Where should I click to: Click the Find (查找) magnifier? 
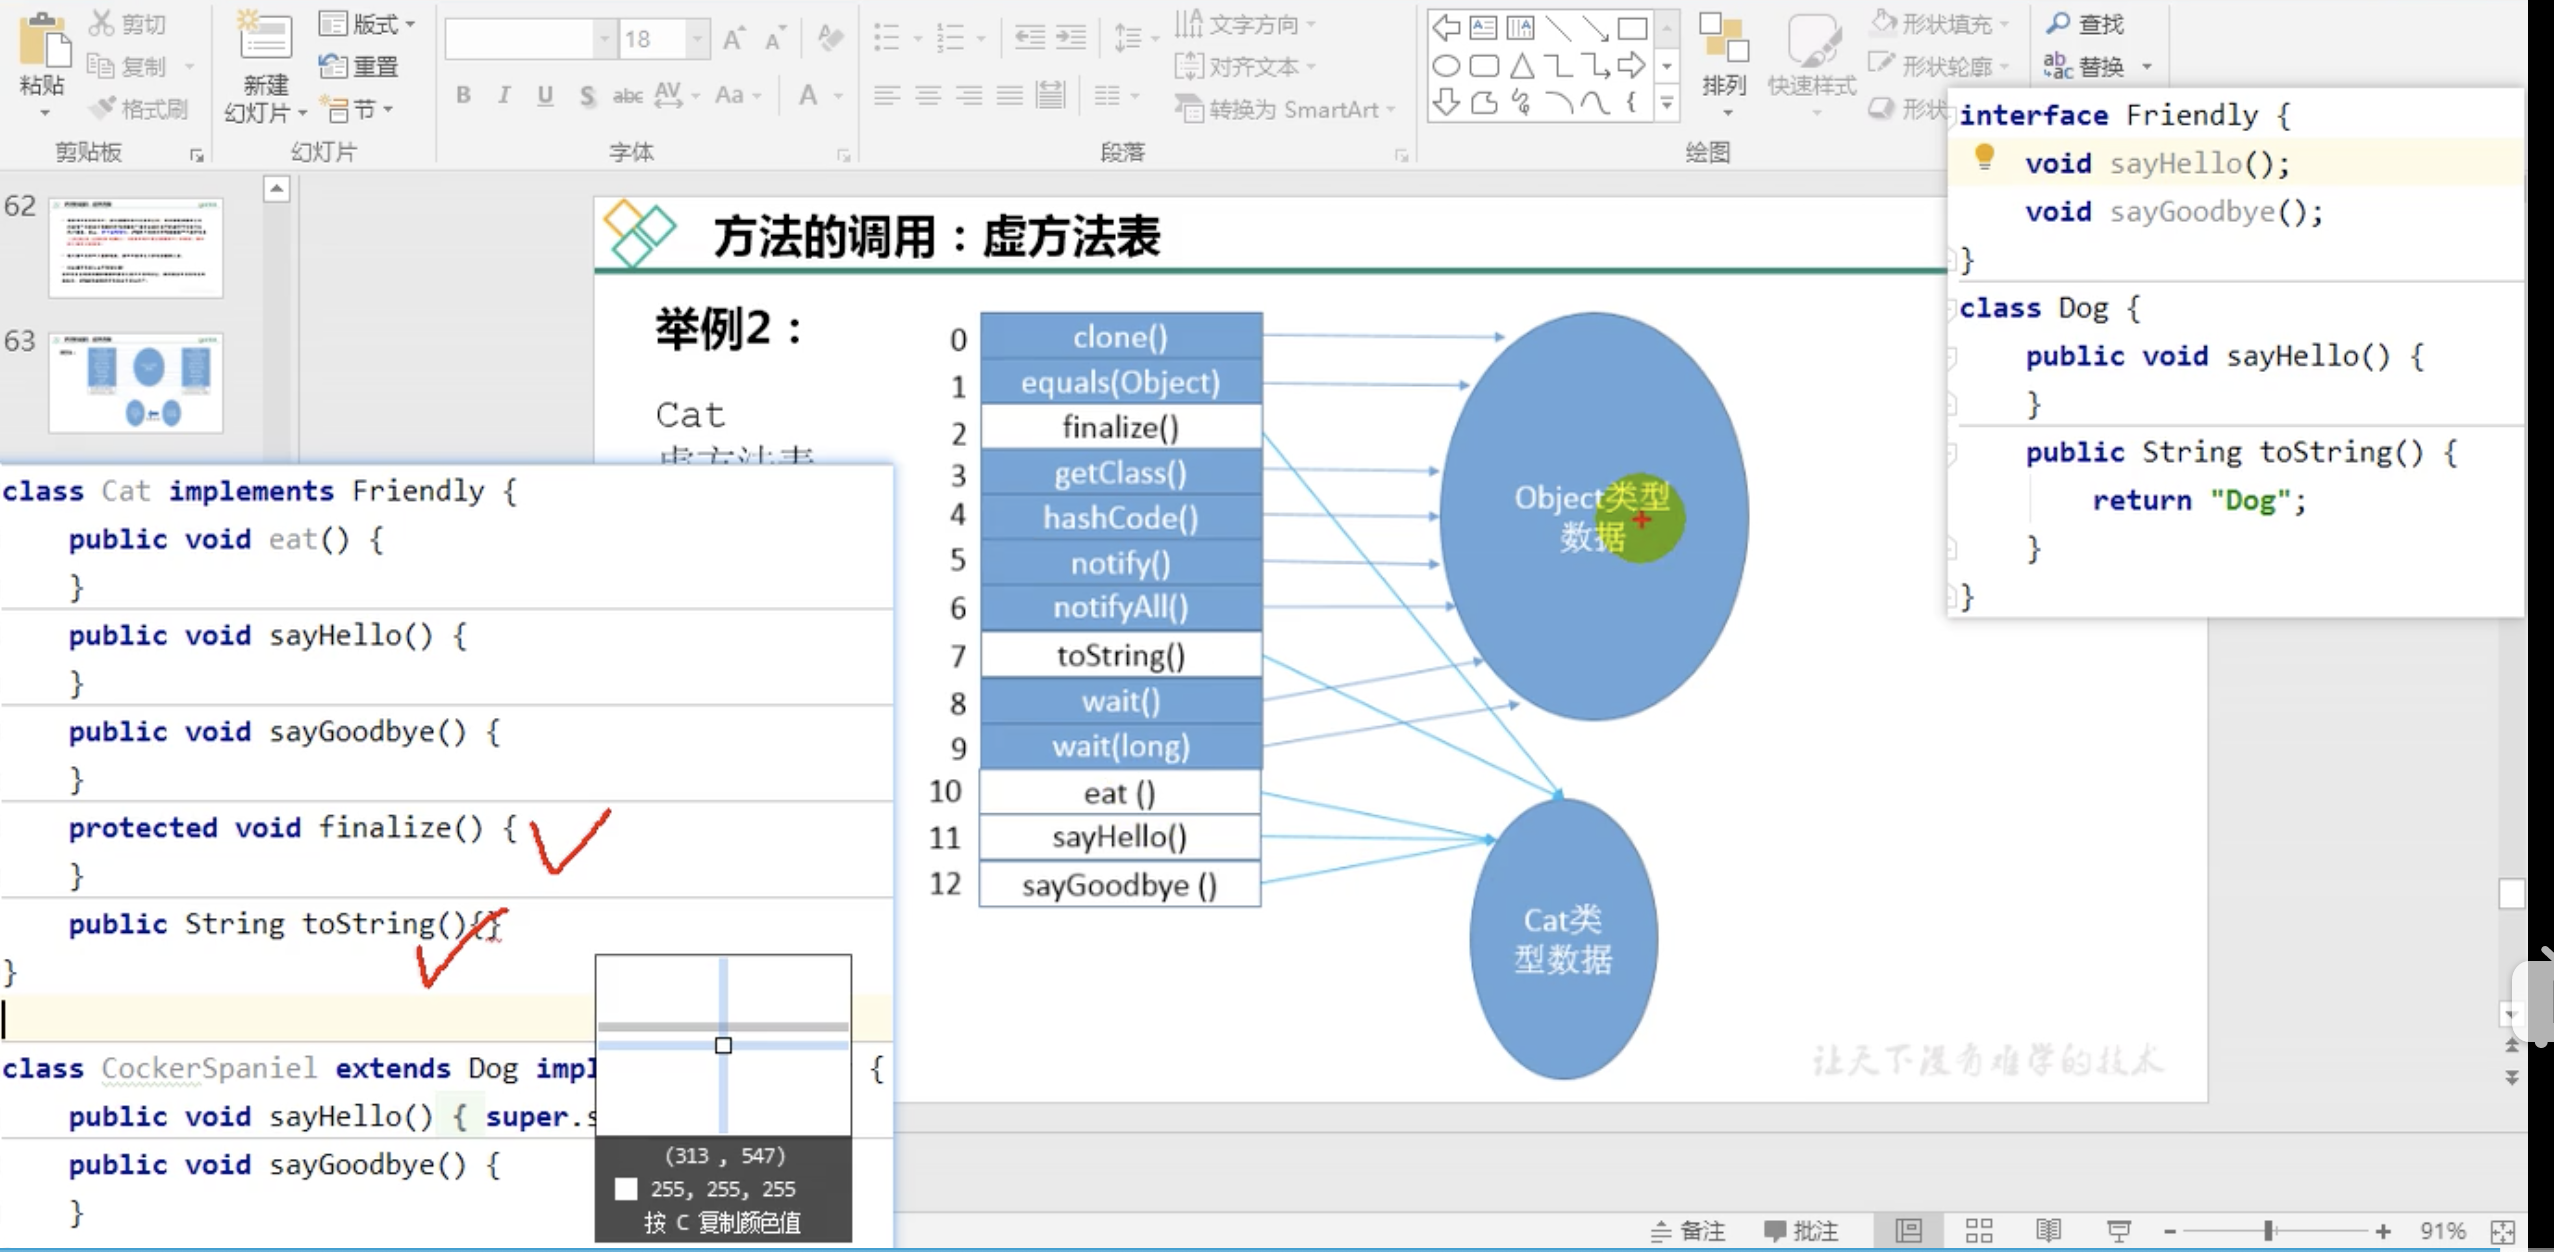[x=2059, y=23]
